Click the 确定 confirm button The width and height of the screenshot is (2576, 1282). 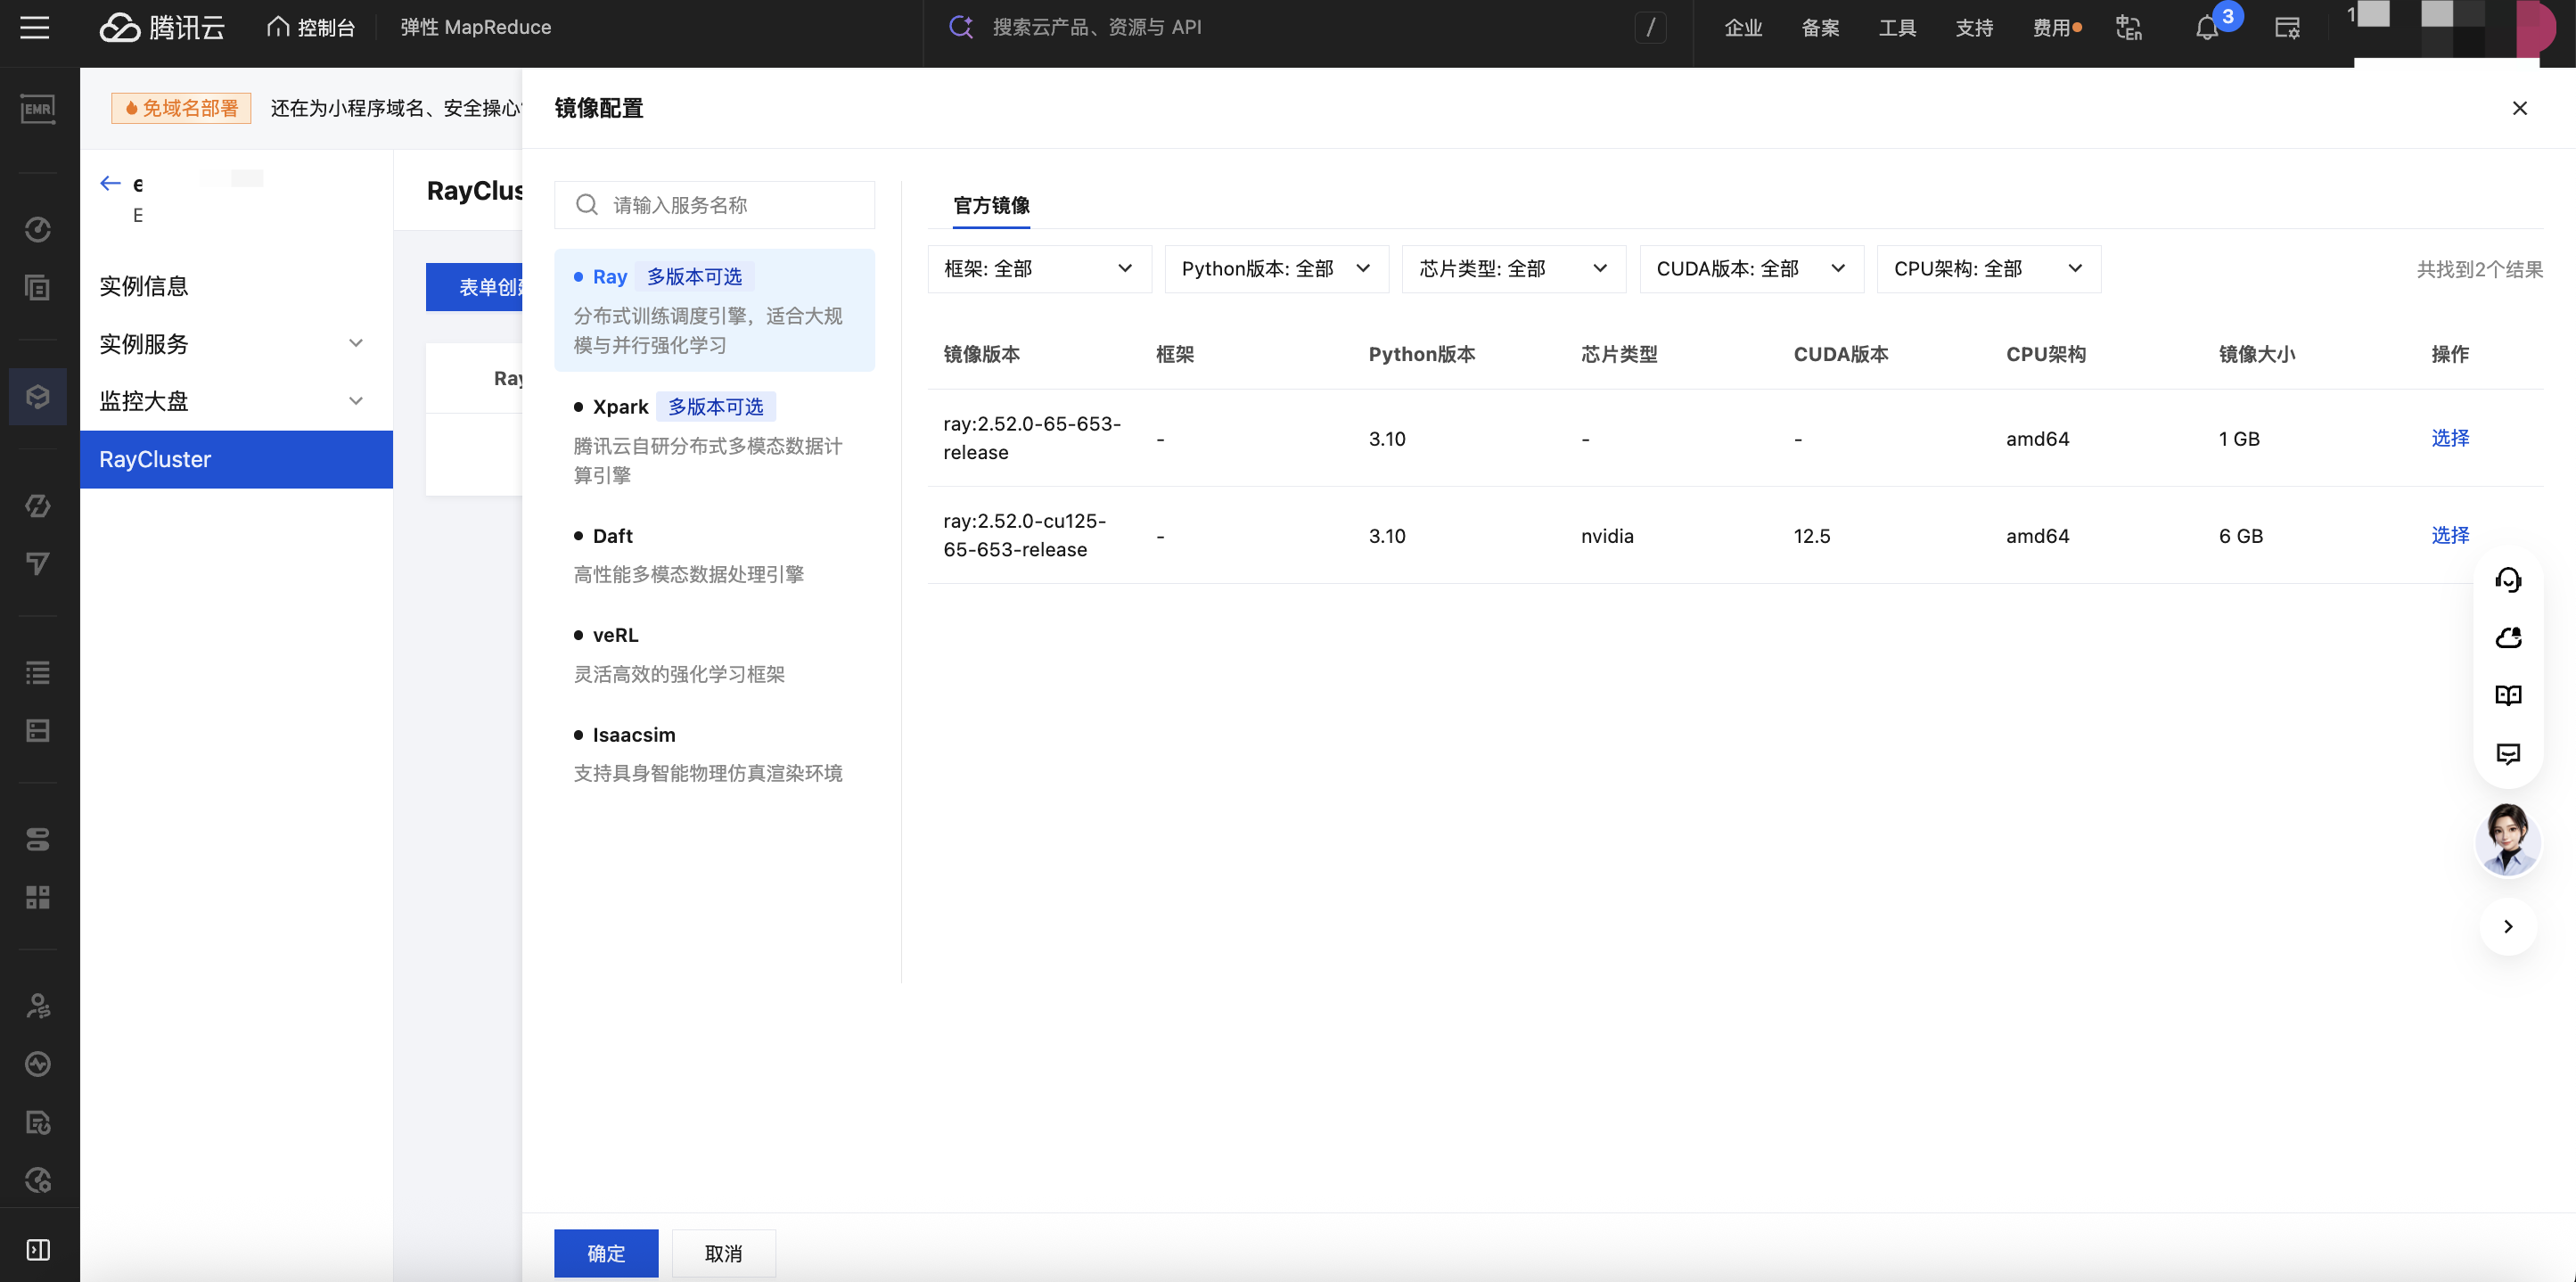(x=606, y=1253)
